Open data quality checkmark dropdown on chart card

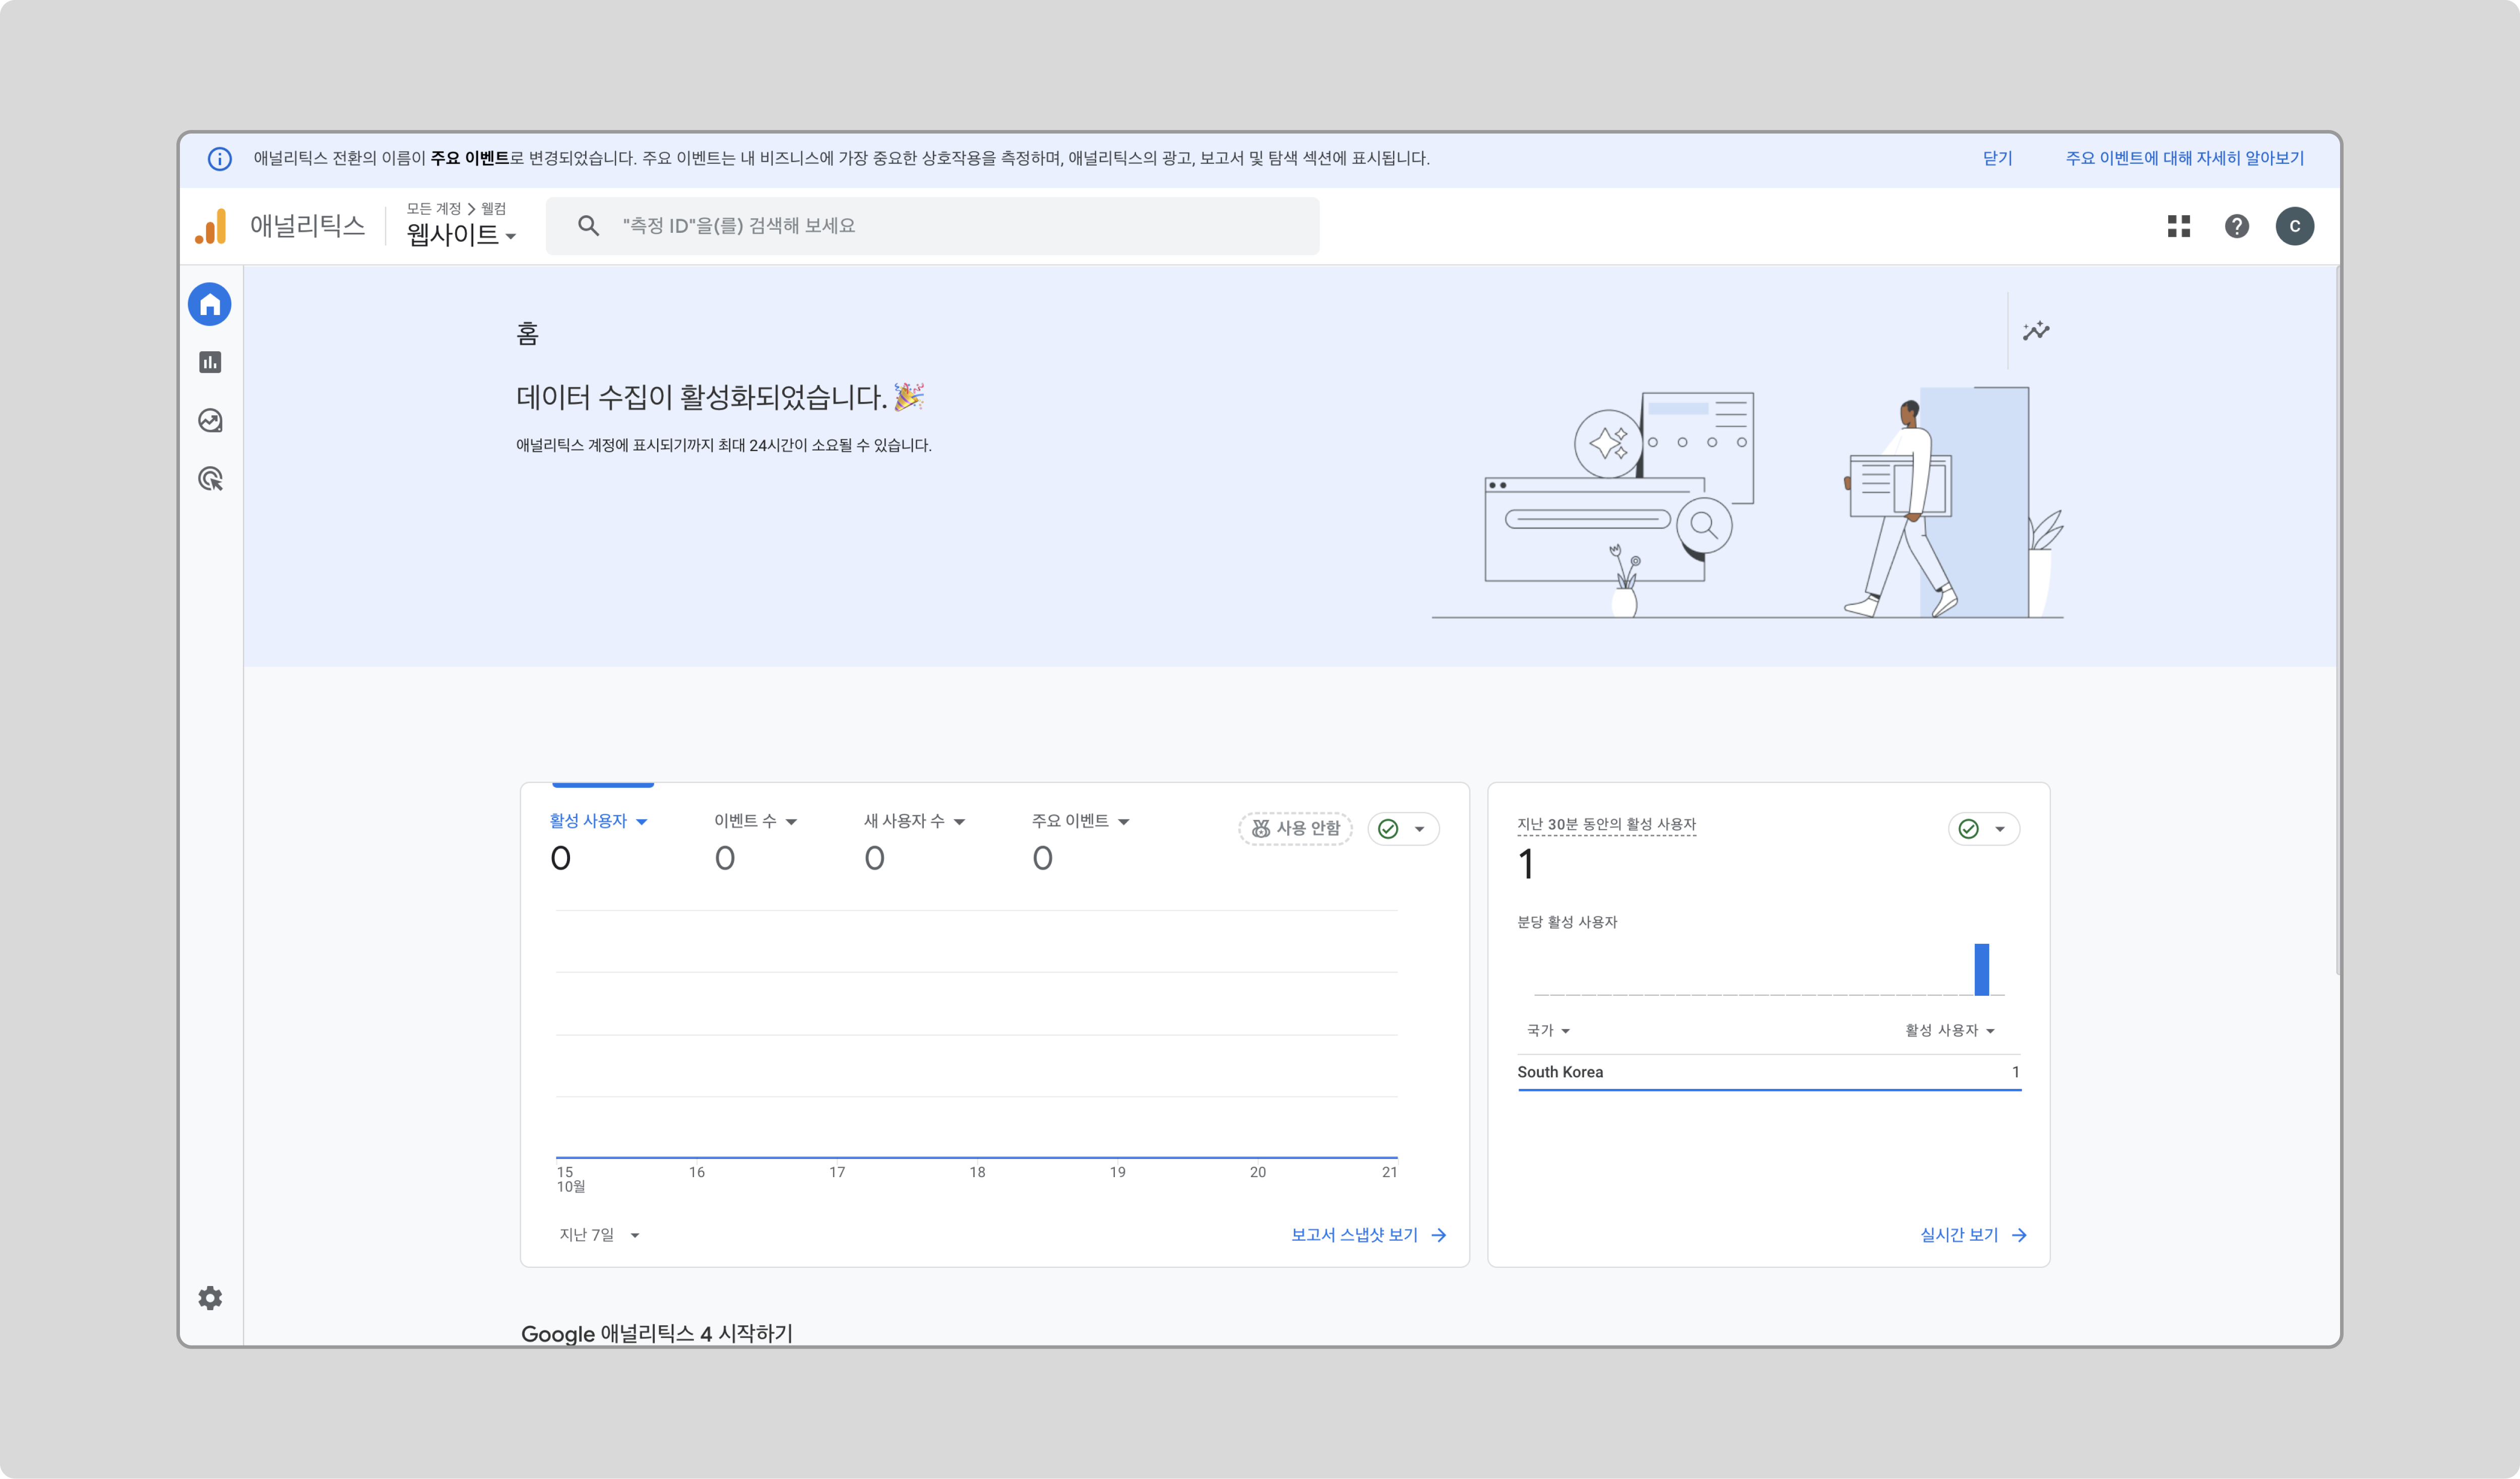tap(1403, 829)
